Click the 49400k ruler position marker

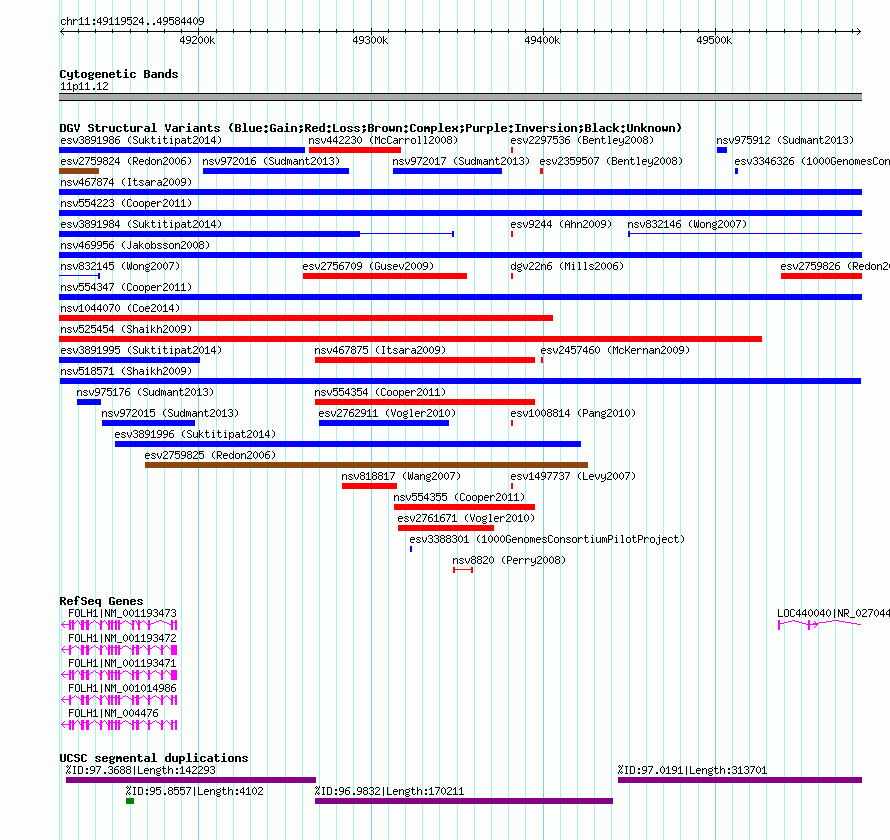coord(542,40)
